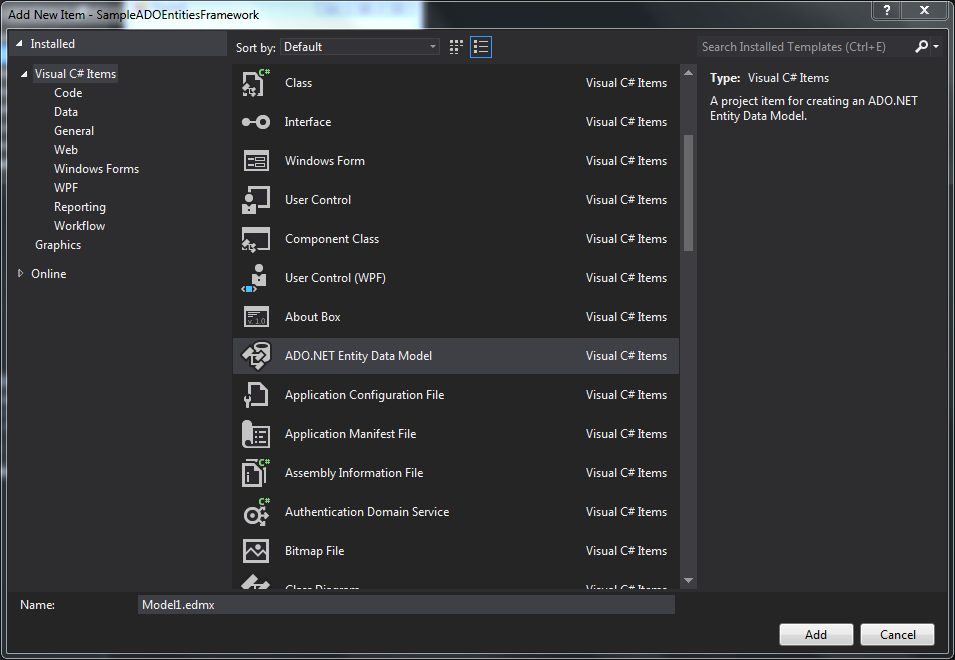
Task: Select the Graphics category
Action: (x=58, y=245)
